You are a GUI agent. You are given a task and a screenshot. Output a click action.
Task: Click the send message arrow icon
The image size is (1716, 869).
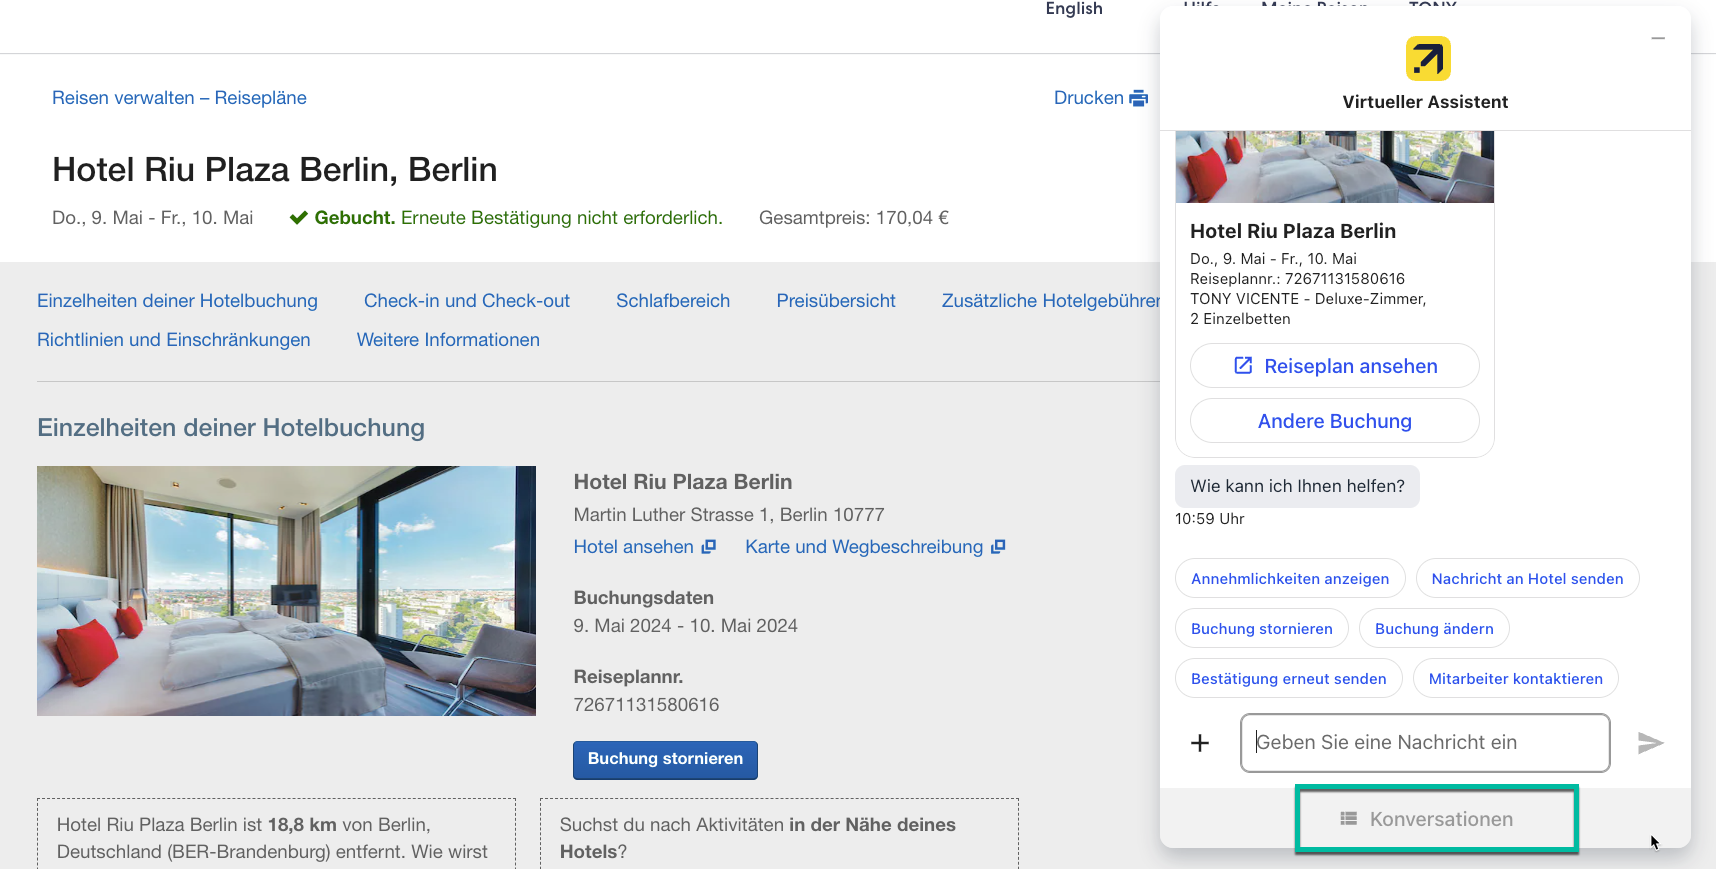pos(1650,743)
